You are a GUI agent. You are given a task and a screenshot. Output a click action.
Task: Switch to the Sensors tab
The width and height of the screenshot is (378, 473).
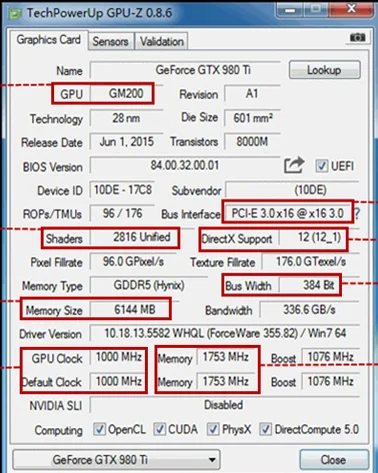click(x=111, y=41)
